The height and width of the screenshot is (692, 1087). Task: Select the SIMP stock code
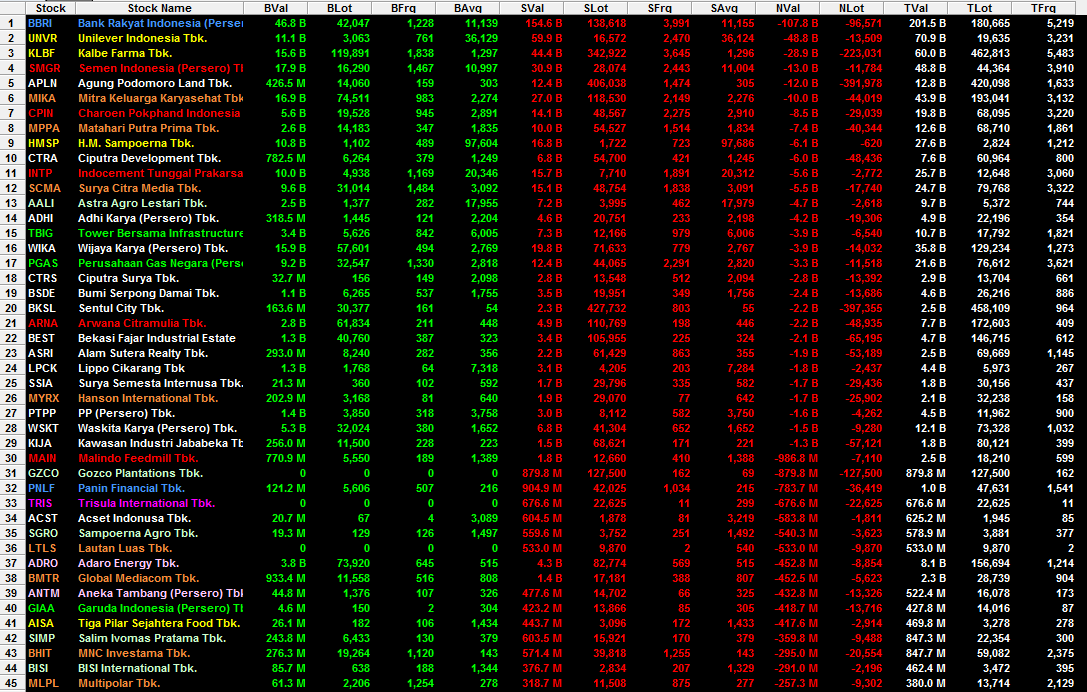[x=41, y=639]
